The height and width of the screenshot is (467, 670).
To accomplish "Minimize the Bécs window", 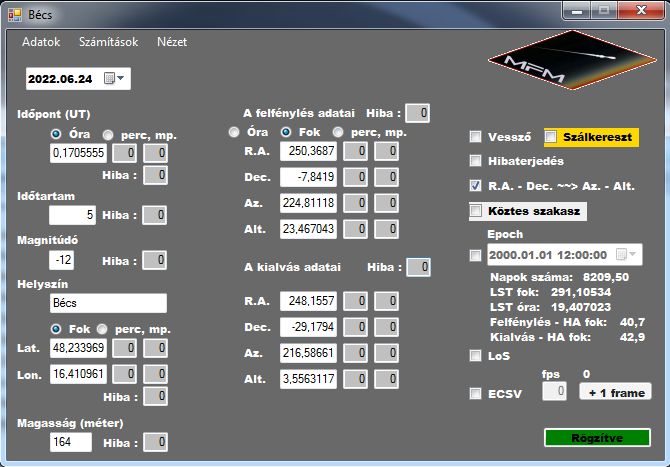I will click(577, 11).
